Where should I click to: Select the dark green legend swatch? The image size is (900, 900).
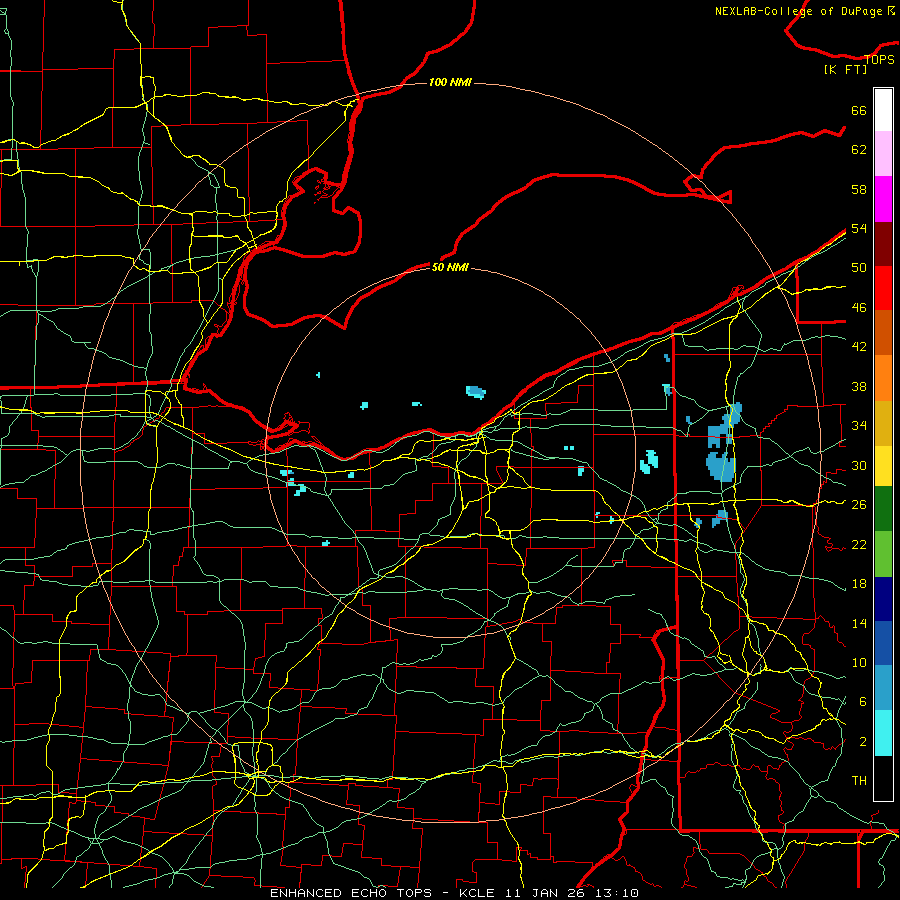(x=883, y=509)
